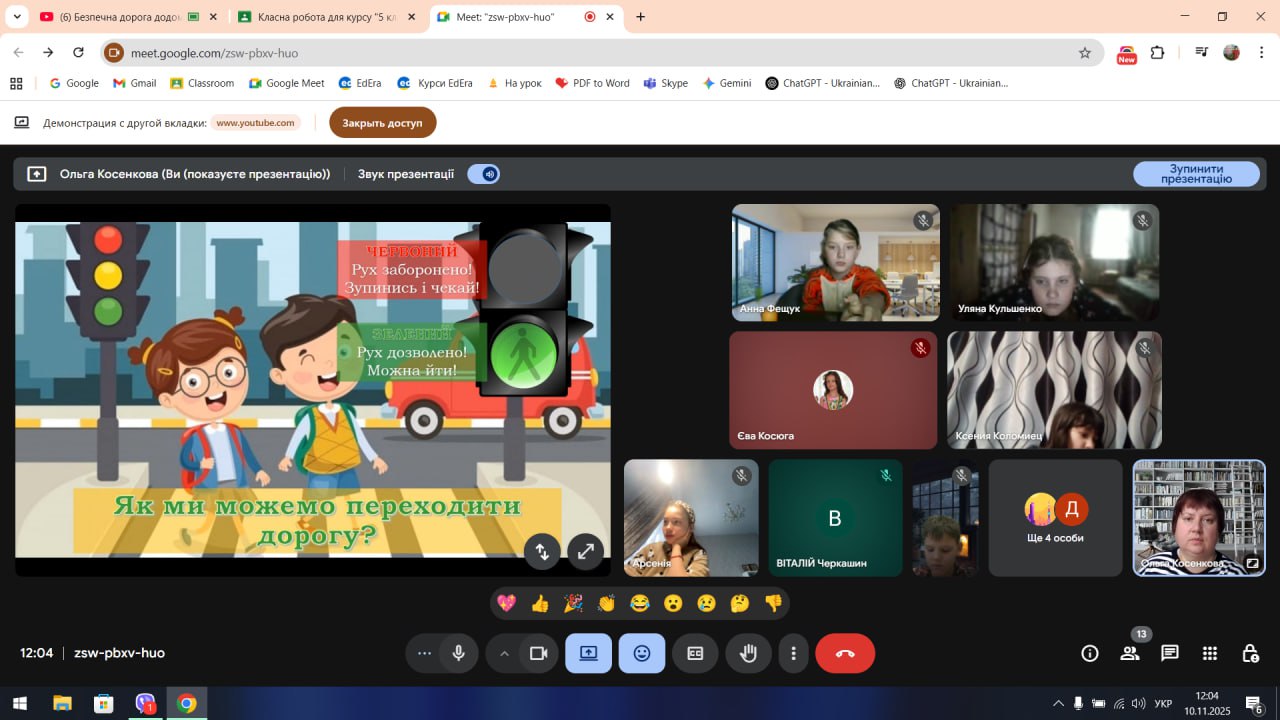Click "Зупинити презентацію" button

tap(1196, 174)
